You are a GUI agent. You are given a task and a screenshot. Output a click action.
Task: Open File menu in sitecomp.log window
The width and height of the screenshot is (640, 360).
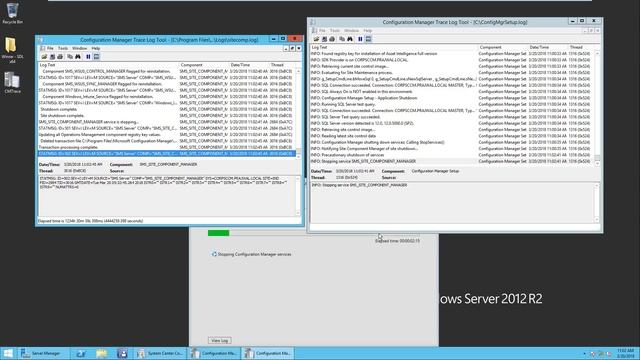[50, 48]
